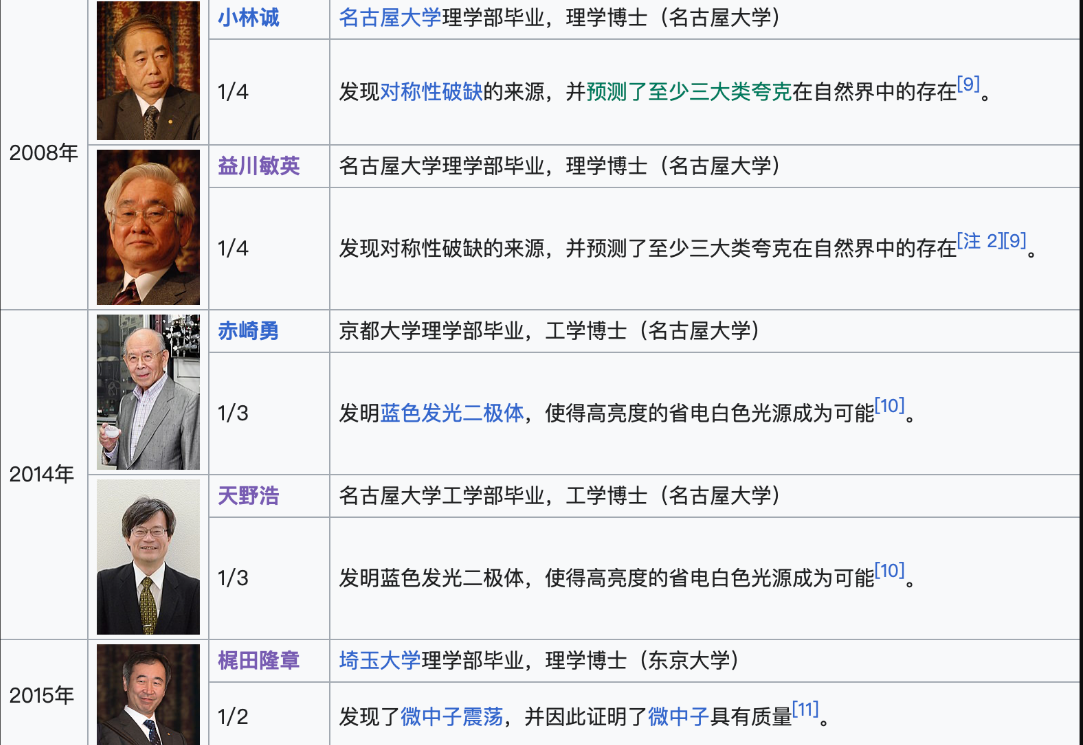
Task: Open 梶田隆章's portrait thumbnail
Action: point(148,695)
